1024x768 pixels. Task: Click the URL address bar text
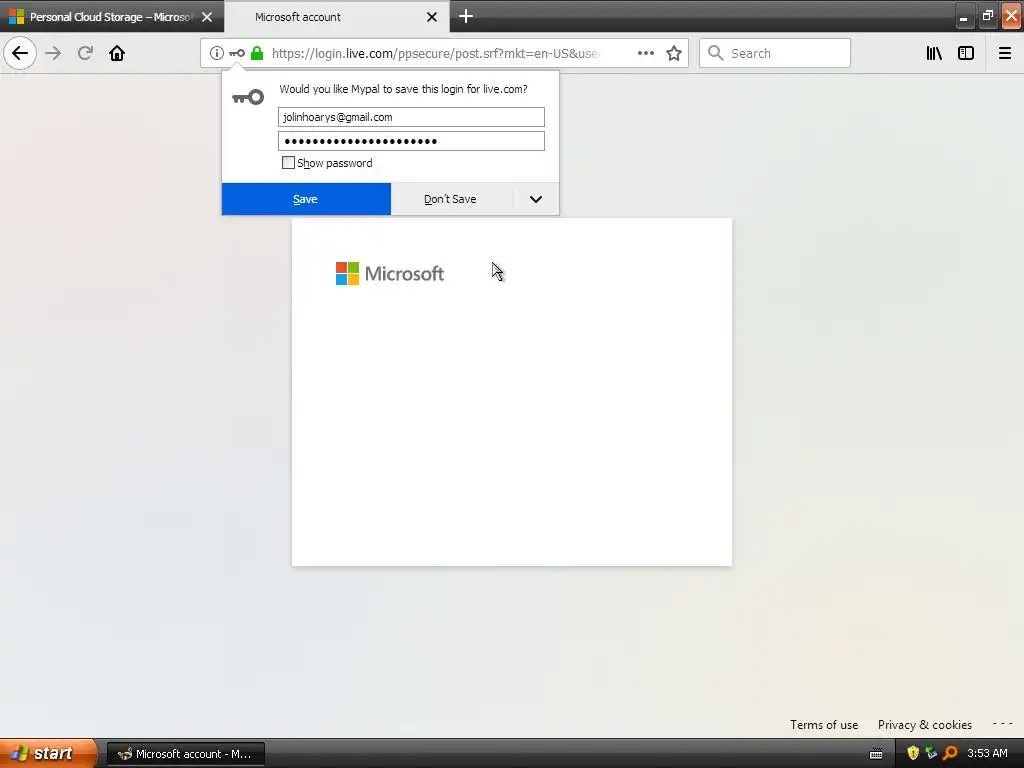(x=435, y=54)
